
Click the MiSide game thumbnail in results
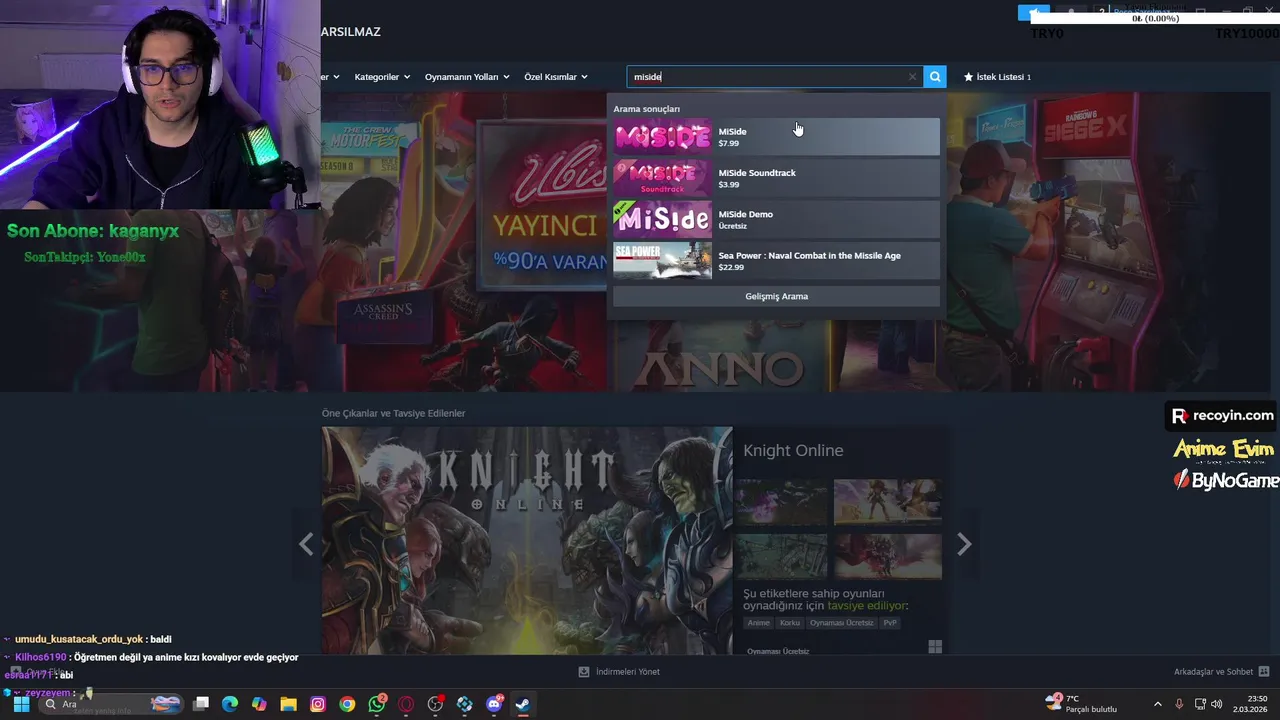pyautogui.click(x=662, y=137)
